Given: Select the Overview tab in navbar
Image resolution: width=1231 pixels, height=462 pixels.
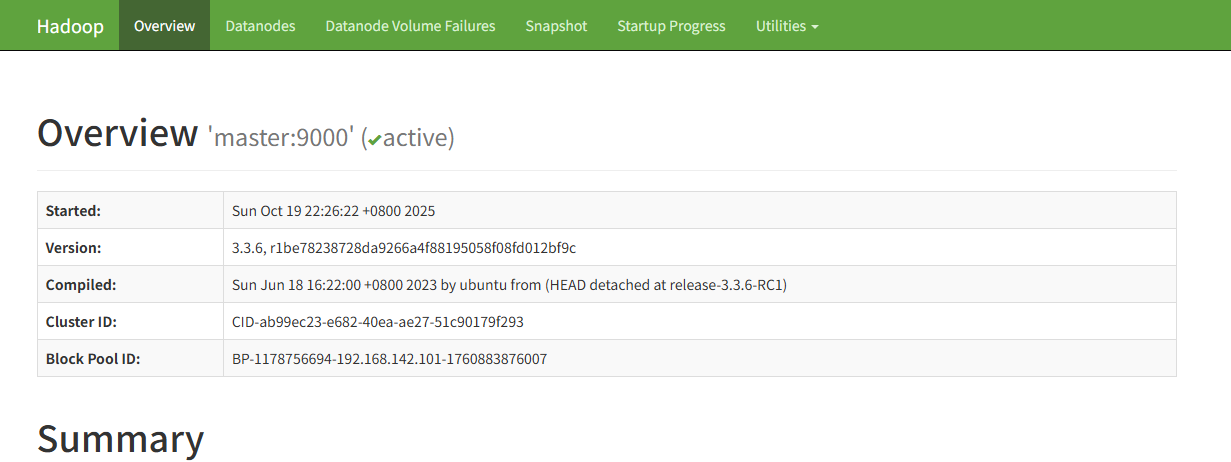Looking at the screenshot, I should (164, 26).
